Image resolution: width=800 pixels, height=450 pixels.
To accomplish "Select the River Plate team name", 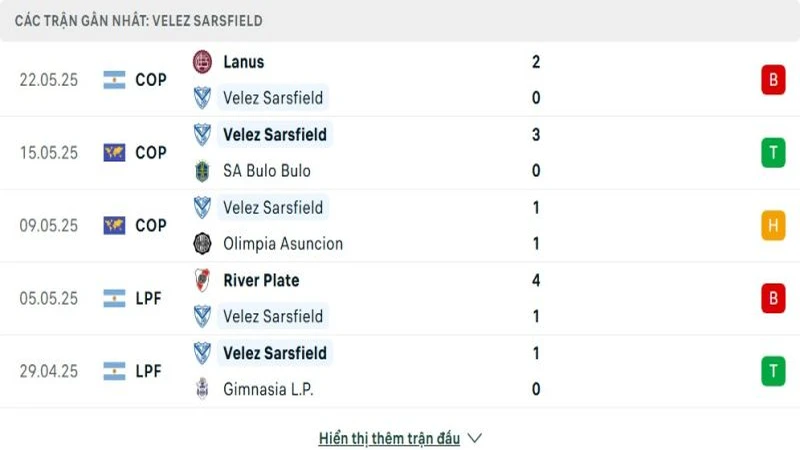I will pos(261,280).
